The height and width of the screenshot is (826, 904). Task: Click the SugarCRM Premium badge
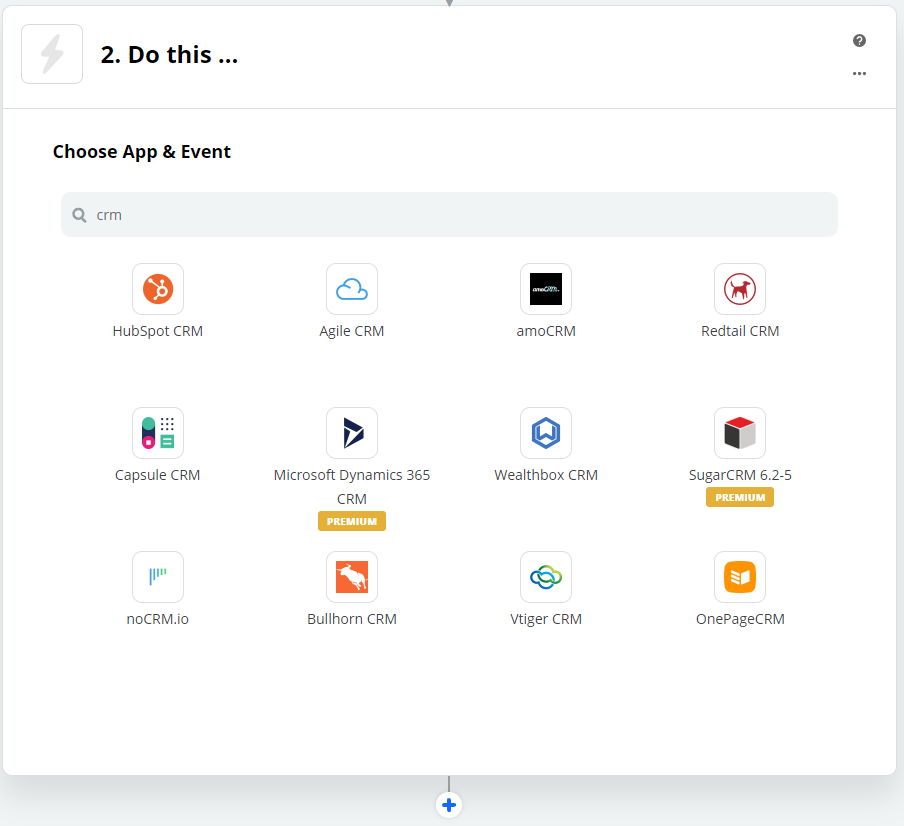740,497
